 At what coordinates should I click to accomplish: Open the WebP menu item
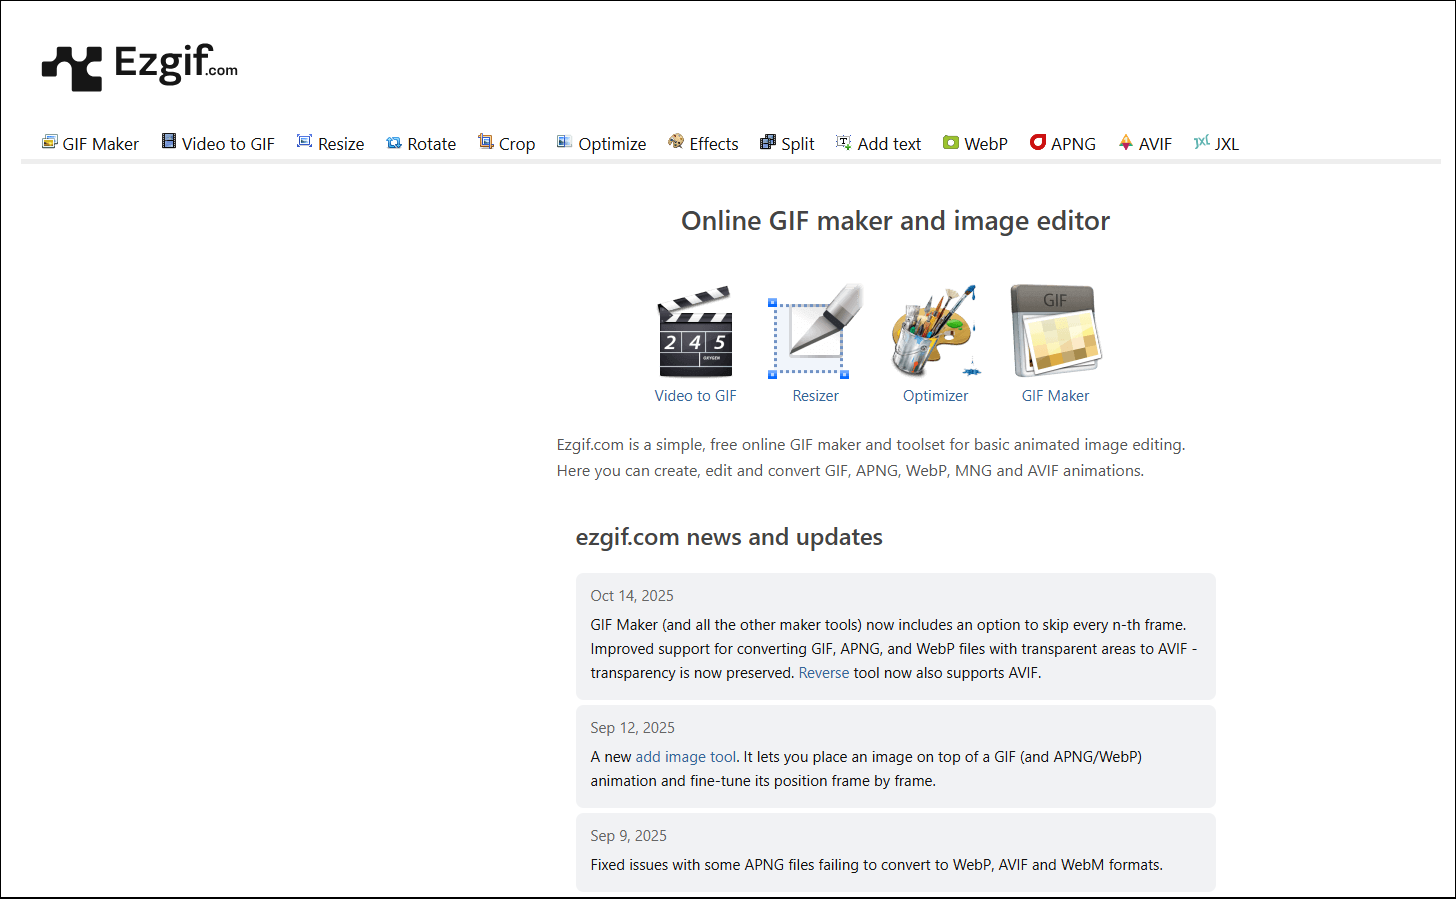tap(986, 144)
